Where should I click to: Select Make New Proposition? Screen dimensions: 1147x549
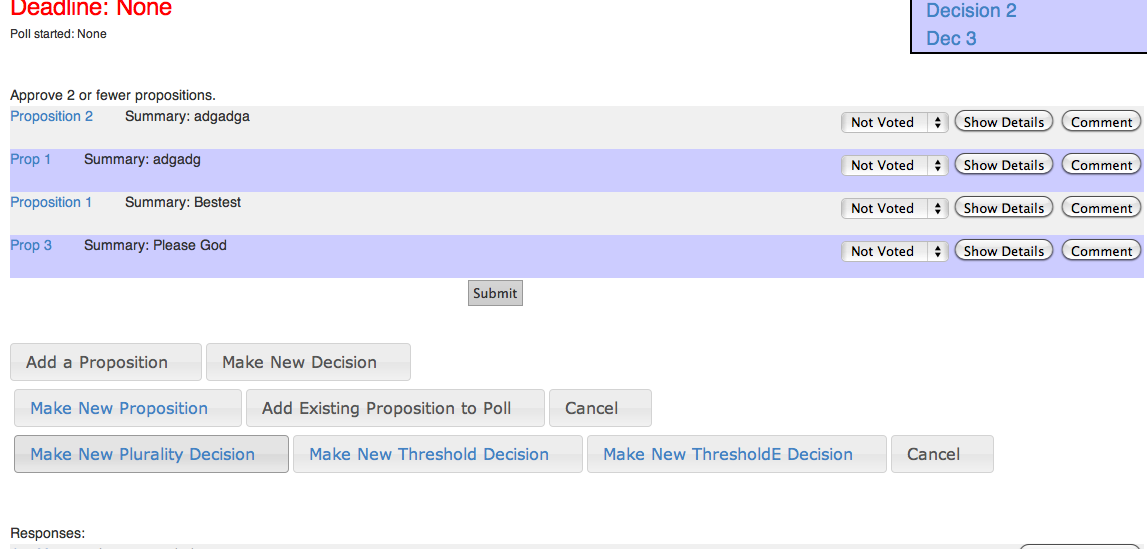(128, 408)
